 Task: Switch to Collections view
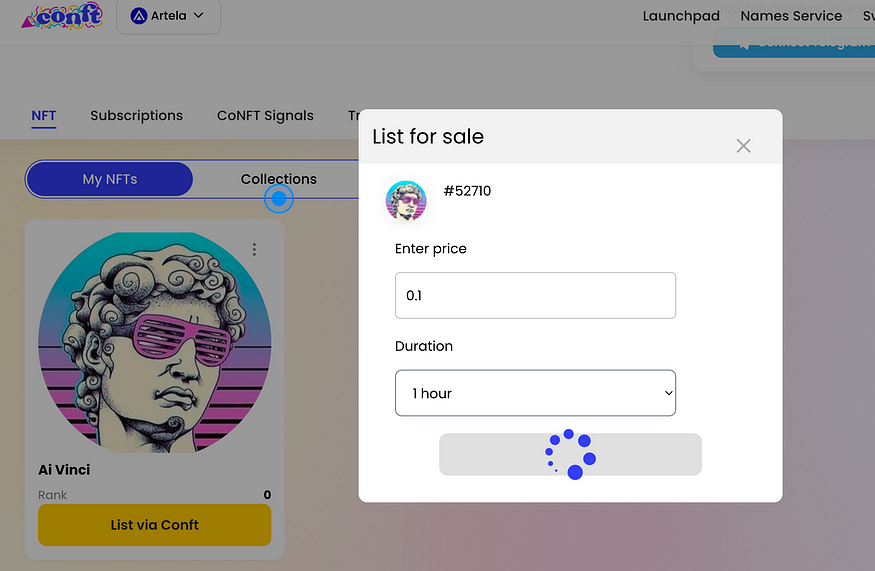tap(278, 179)
